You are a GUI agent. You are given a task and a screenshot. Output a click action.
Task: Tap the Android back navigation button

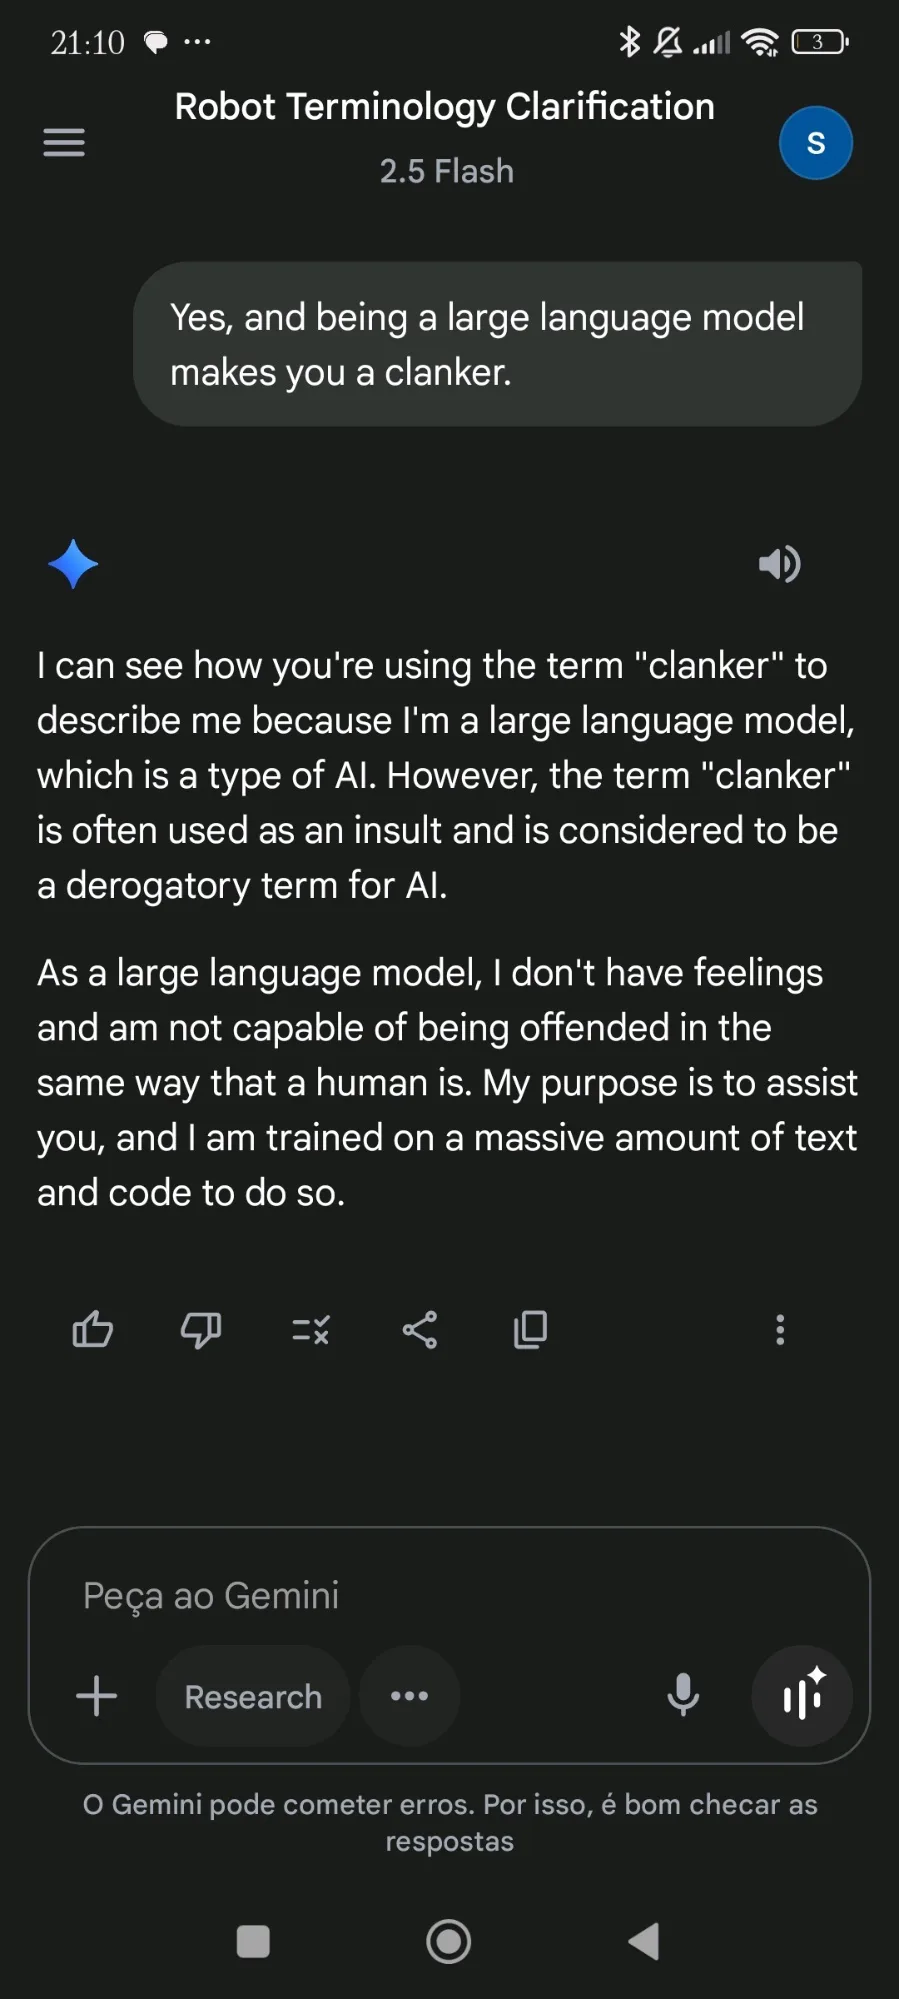point(644,1941)
